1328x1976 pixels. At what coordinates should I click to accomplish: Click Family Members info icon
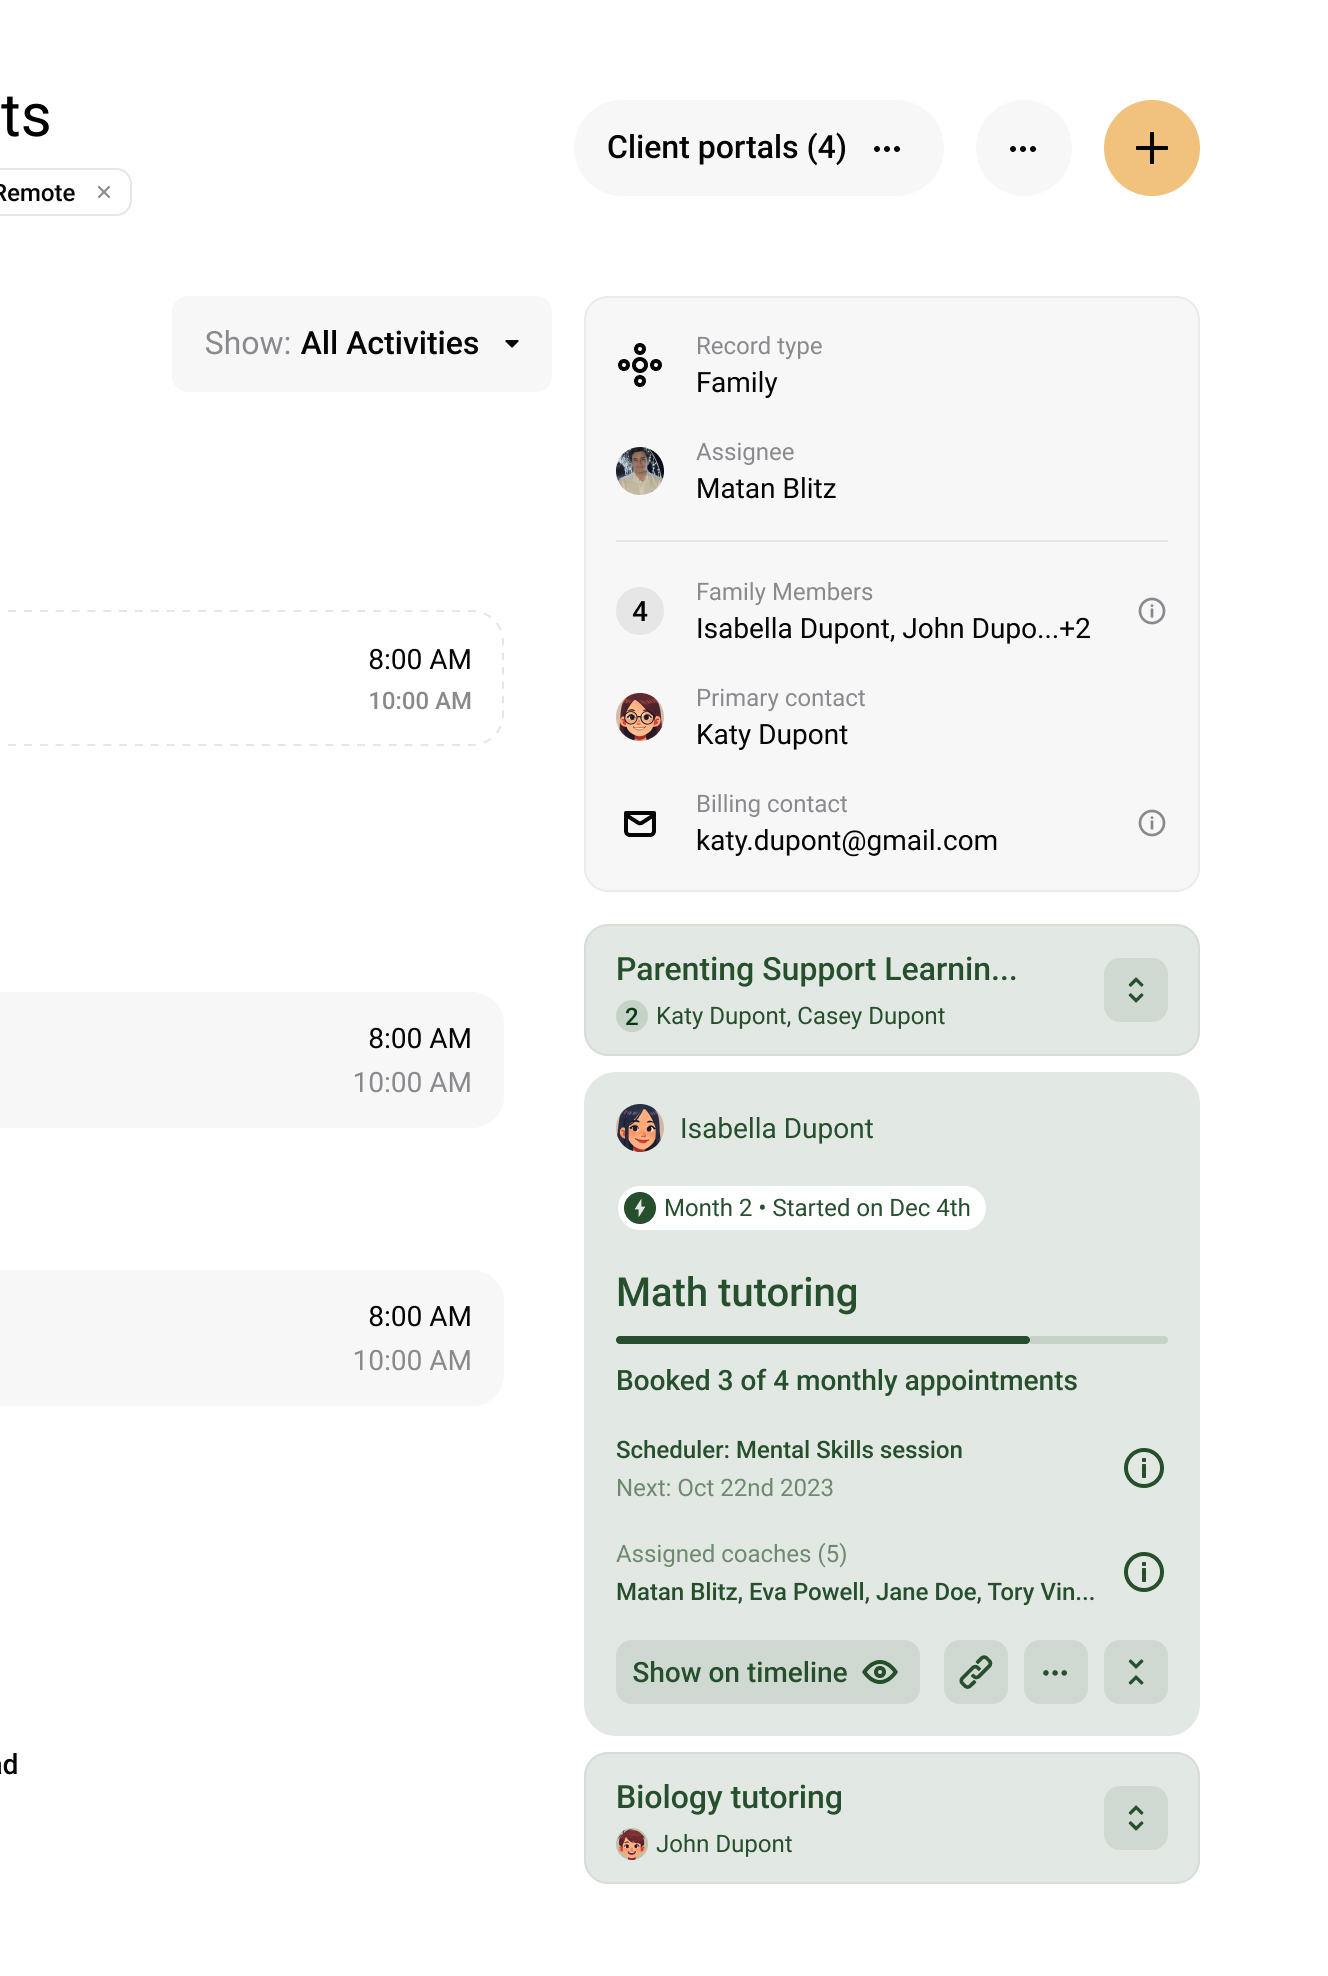click(1151, 611)
